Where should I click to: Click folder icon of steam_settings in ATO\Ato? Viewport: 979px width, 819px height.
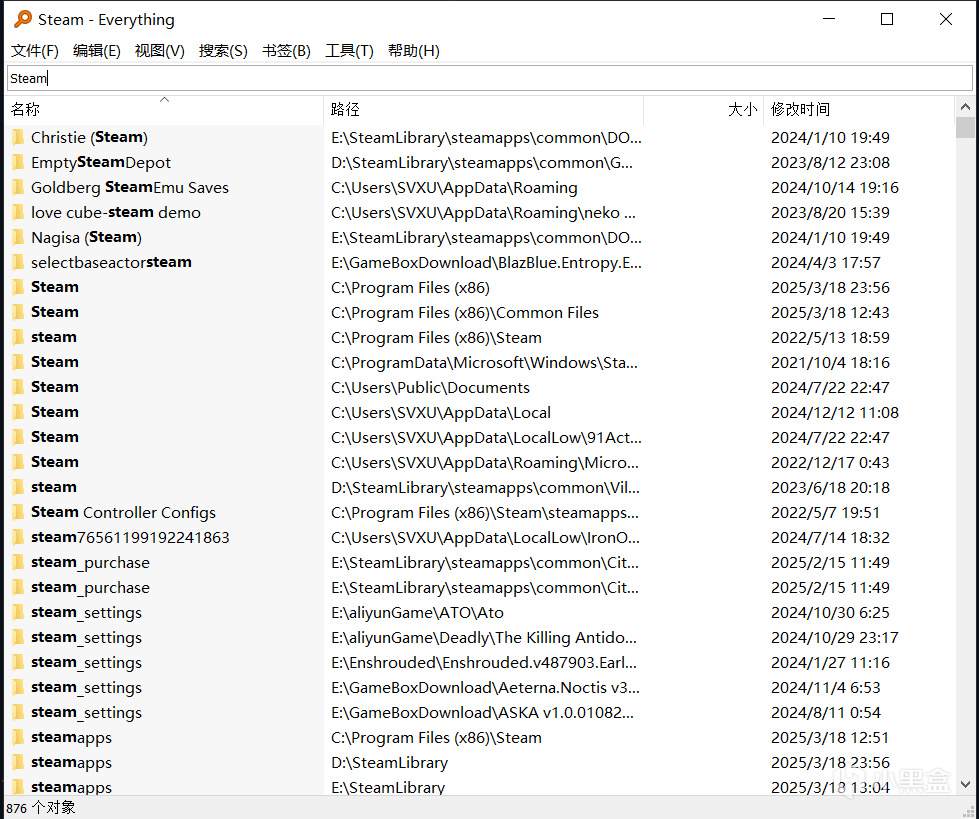click(x=19, y=612)
